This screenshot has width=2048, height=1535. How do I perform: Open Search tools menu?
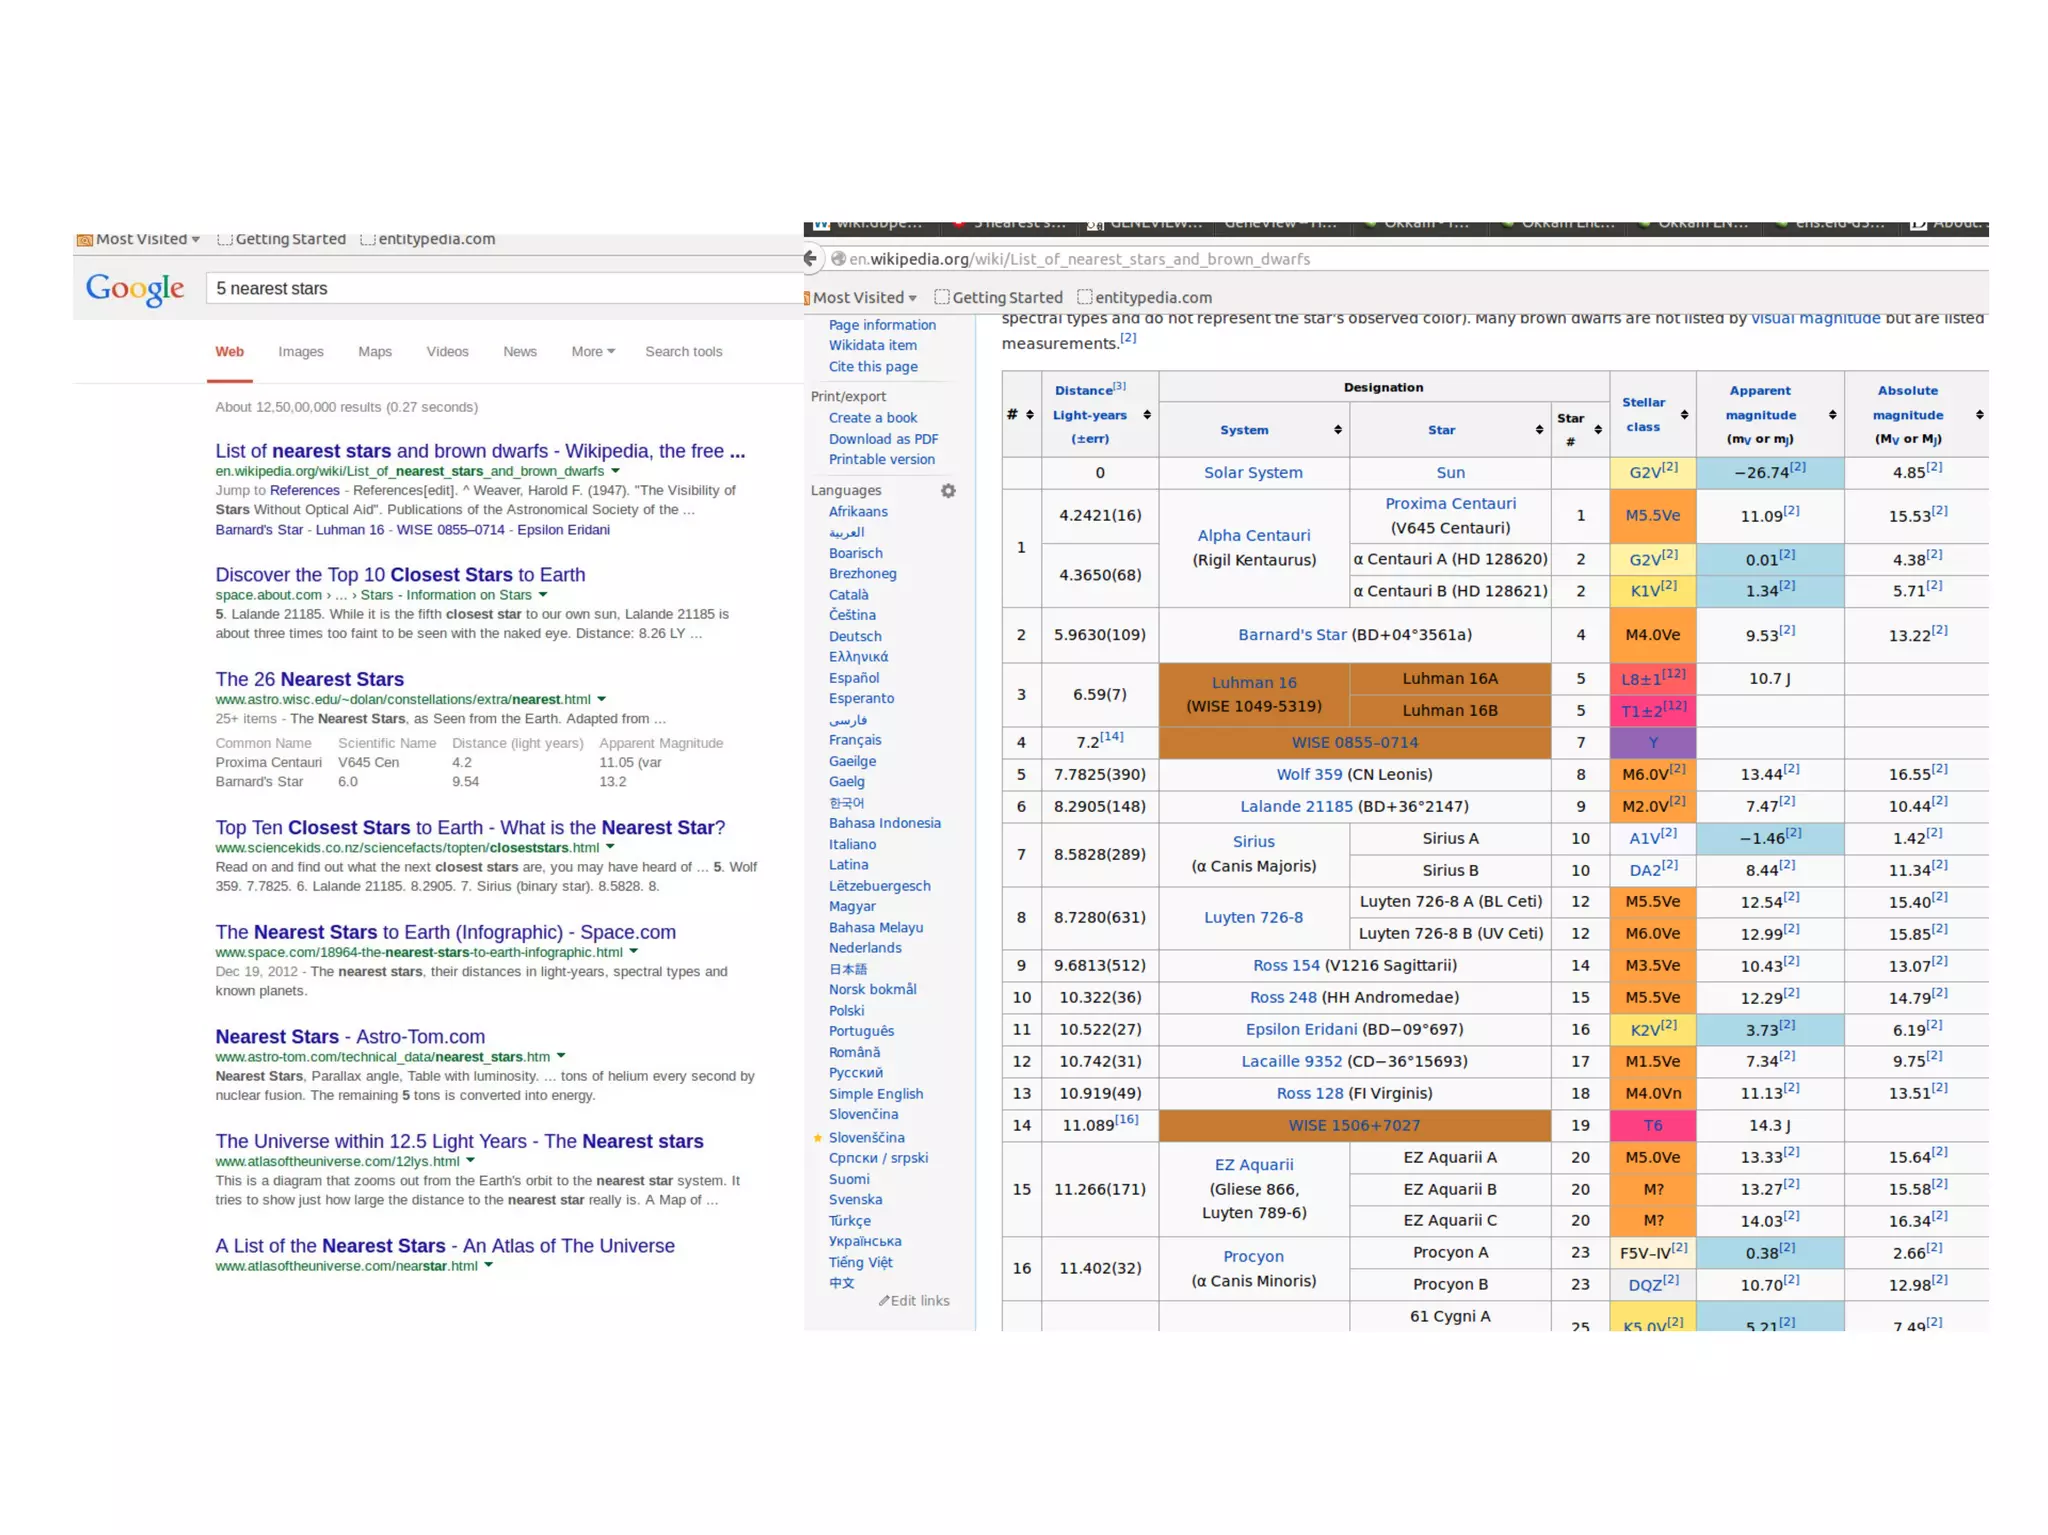tap(683, 351)
